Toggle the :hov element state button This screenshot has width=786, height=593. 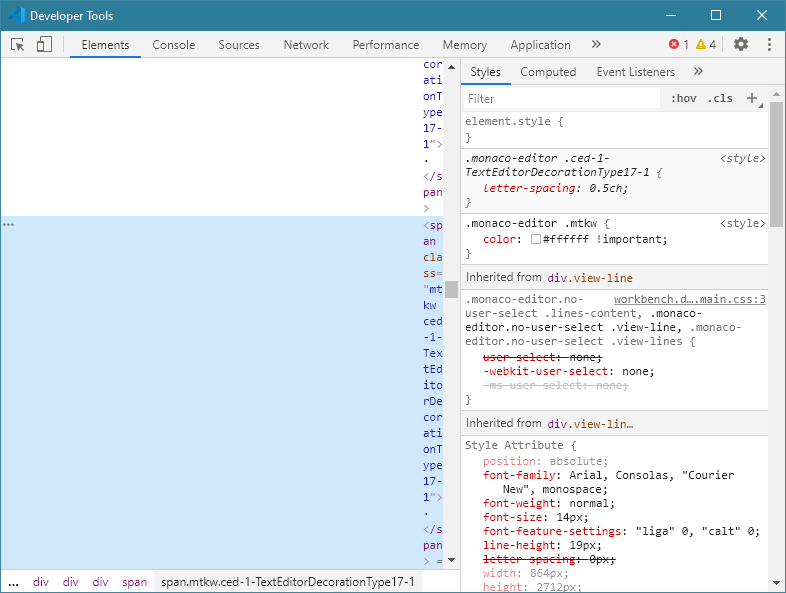[x=684, y=98]
